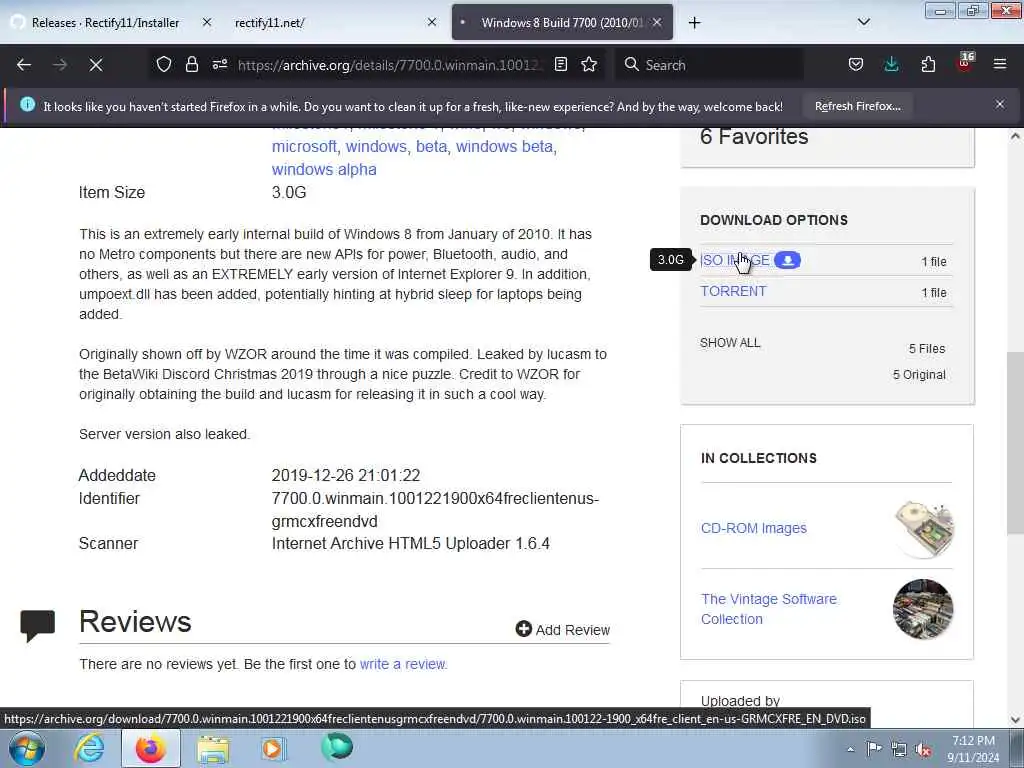
Task: Open the taskbar clock showing 7:12 PM
Action: pos(973,748)
